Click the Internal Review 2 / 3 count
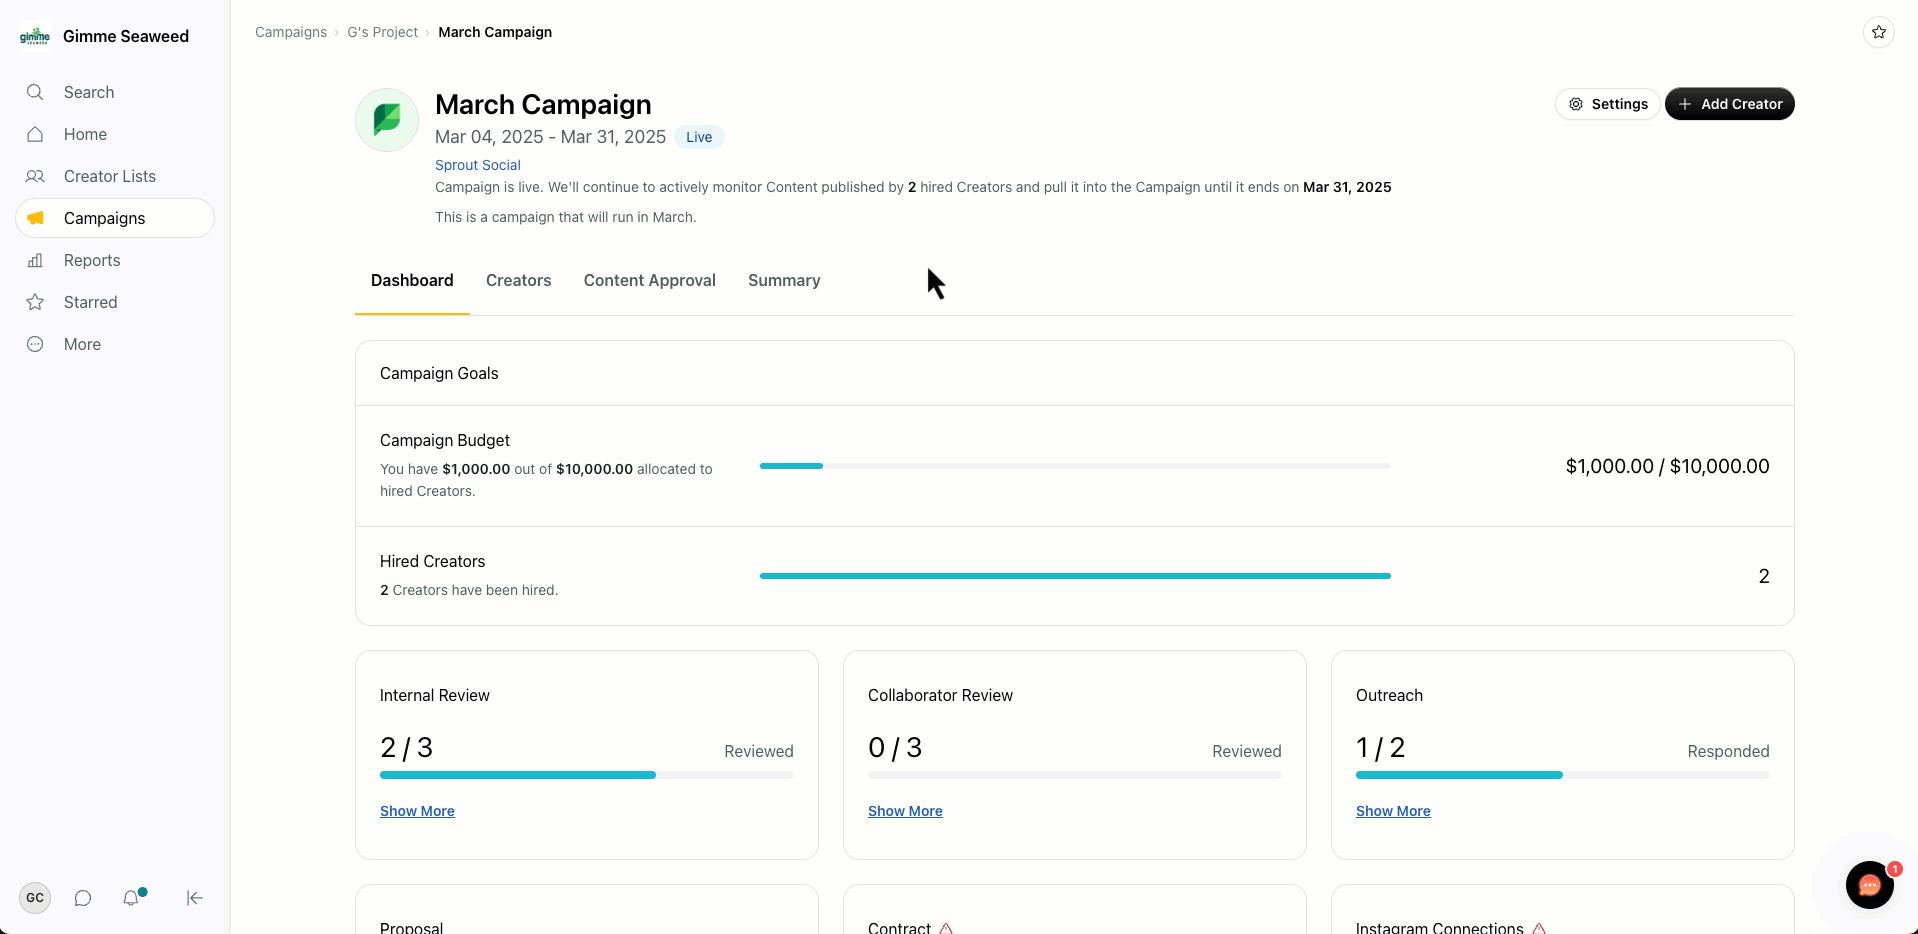 click(x=406, y=748)
